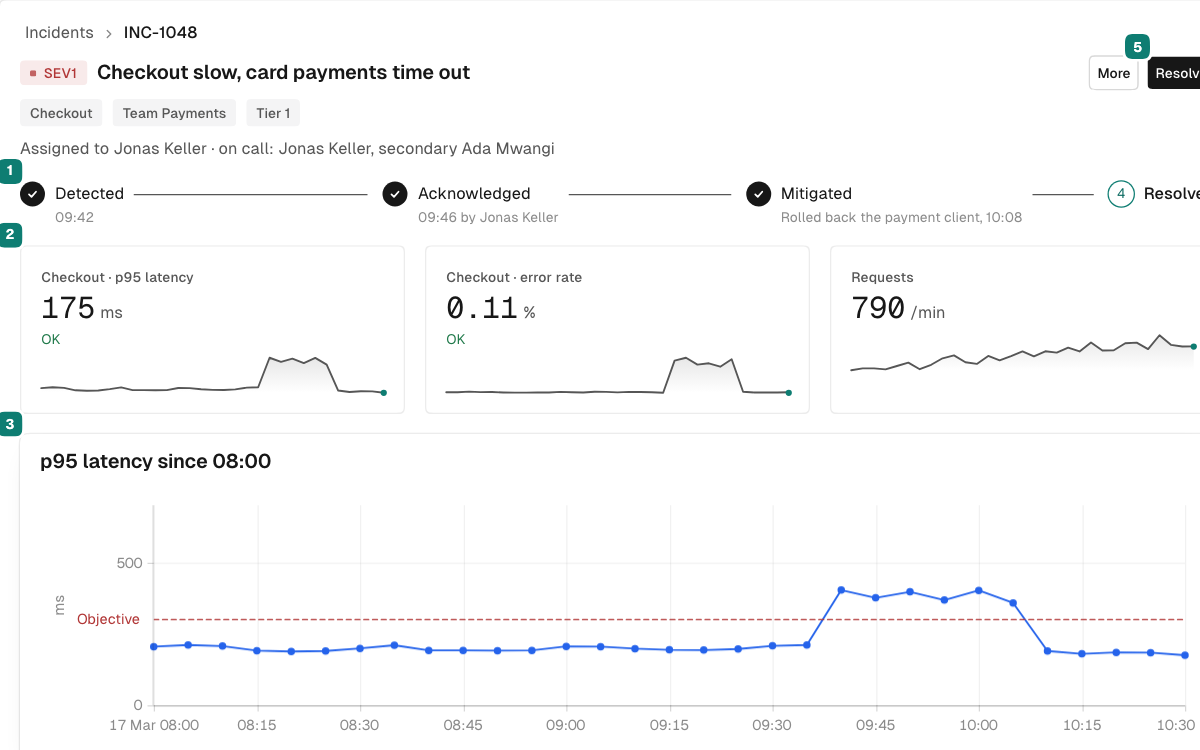This screenshot has height=750, width=1200.
Task: Select the Checkout tag
Action: 61,113
